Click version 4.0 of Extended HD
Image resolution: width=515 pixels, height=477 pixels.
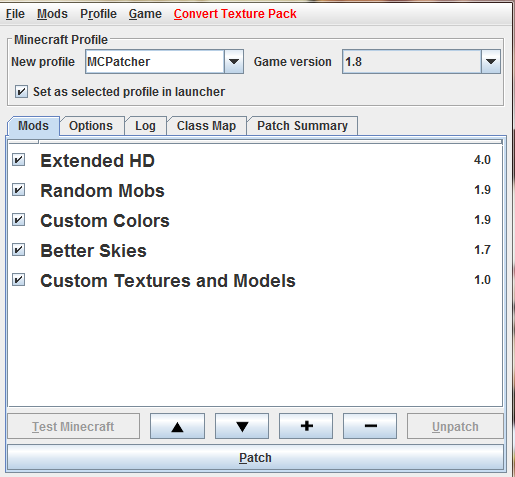[x=482, y=160]
